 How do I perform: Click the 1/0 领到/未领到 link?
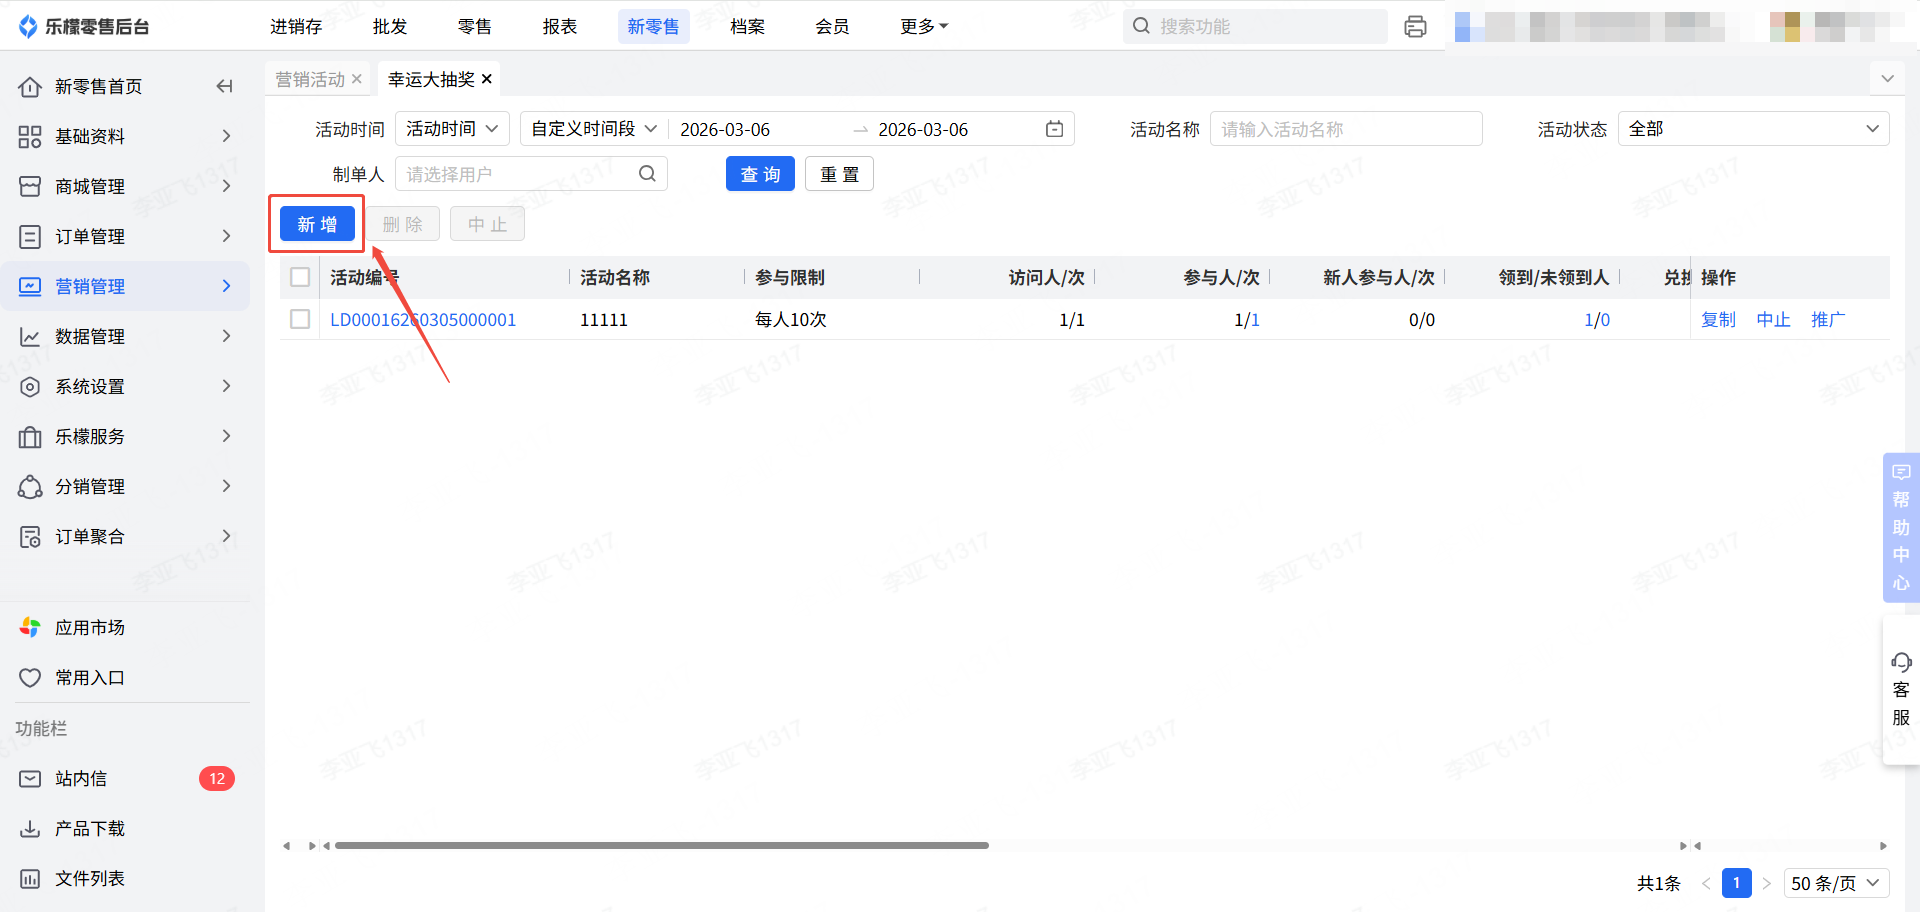point(1597,320)
